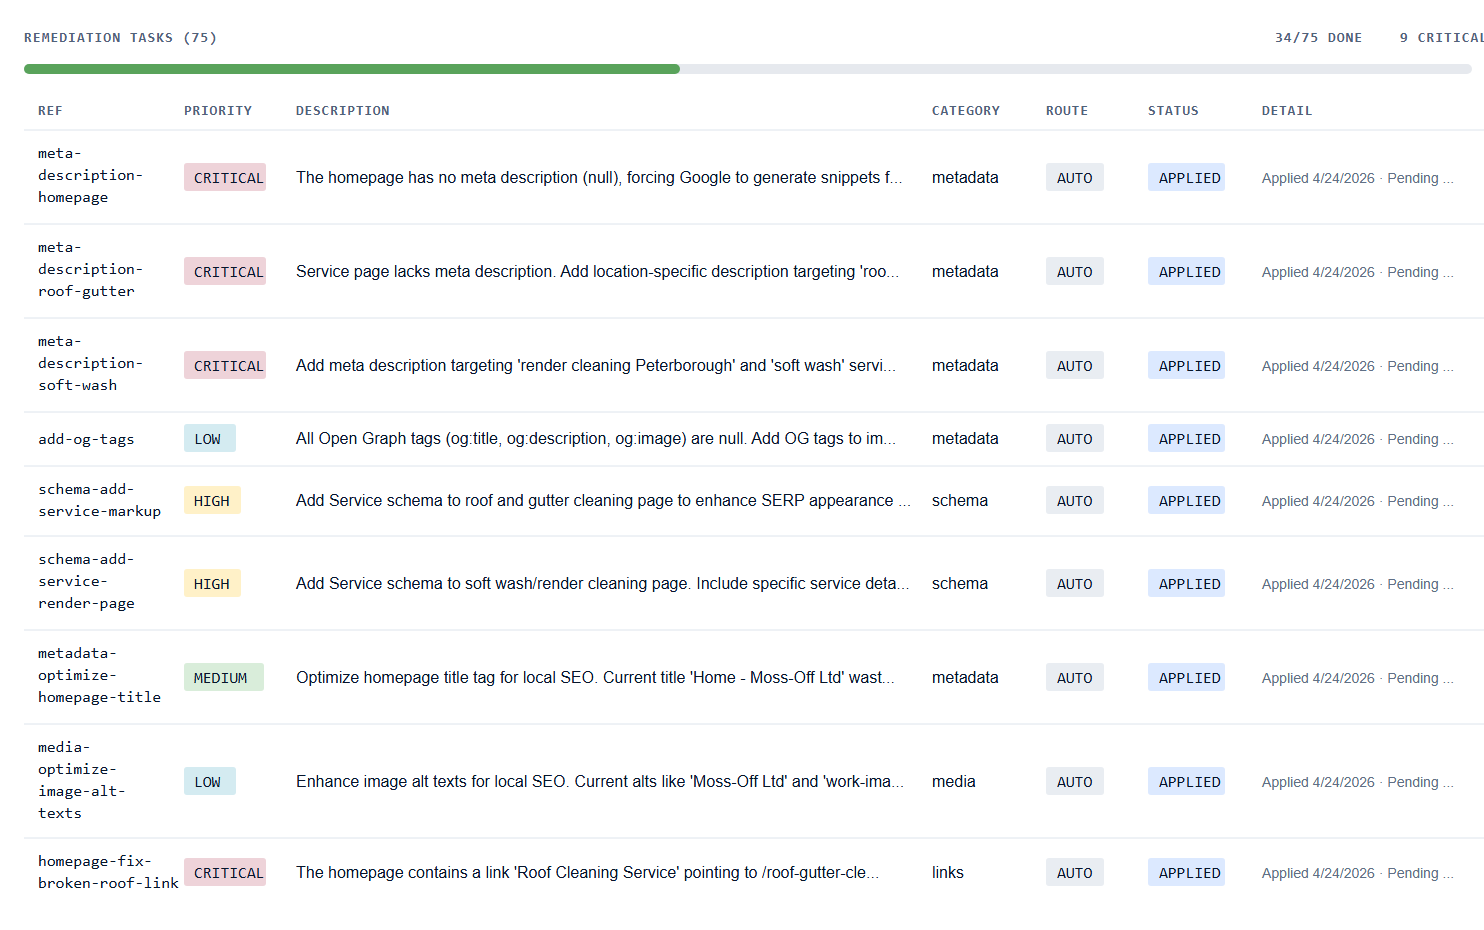The height and width of the screenshot is (930, 1484).
Task: Open the metadata-optimize-homepage-title task ref
Action: (99, 676)
